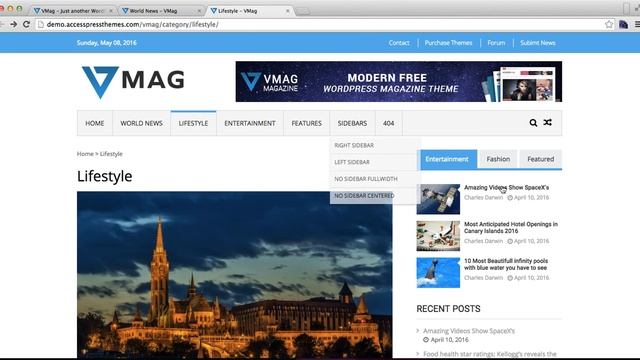This screenshot has width=640, height=360.
Task: Bookmark page with the star icon
Action: (x=609, y=24)
